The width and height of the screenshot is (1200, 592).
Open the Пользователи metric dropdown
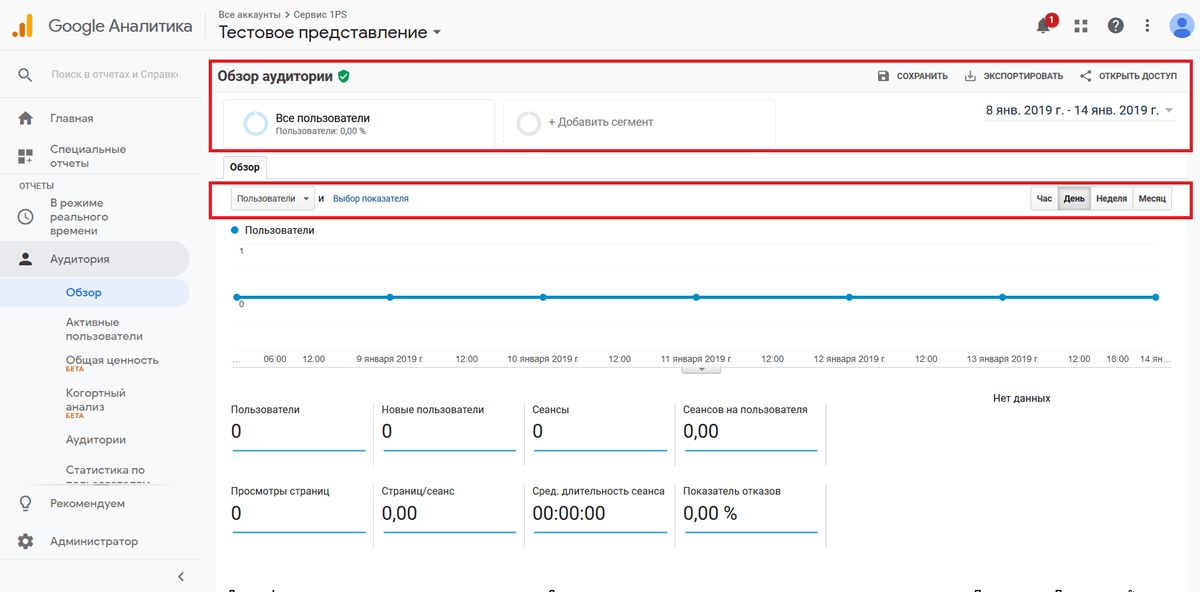pos(272,198)
